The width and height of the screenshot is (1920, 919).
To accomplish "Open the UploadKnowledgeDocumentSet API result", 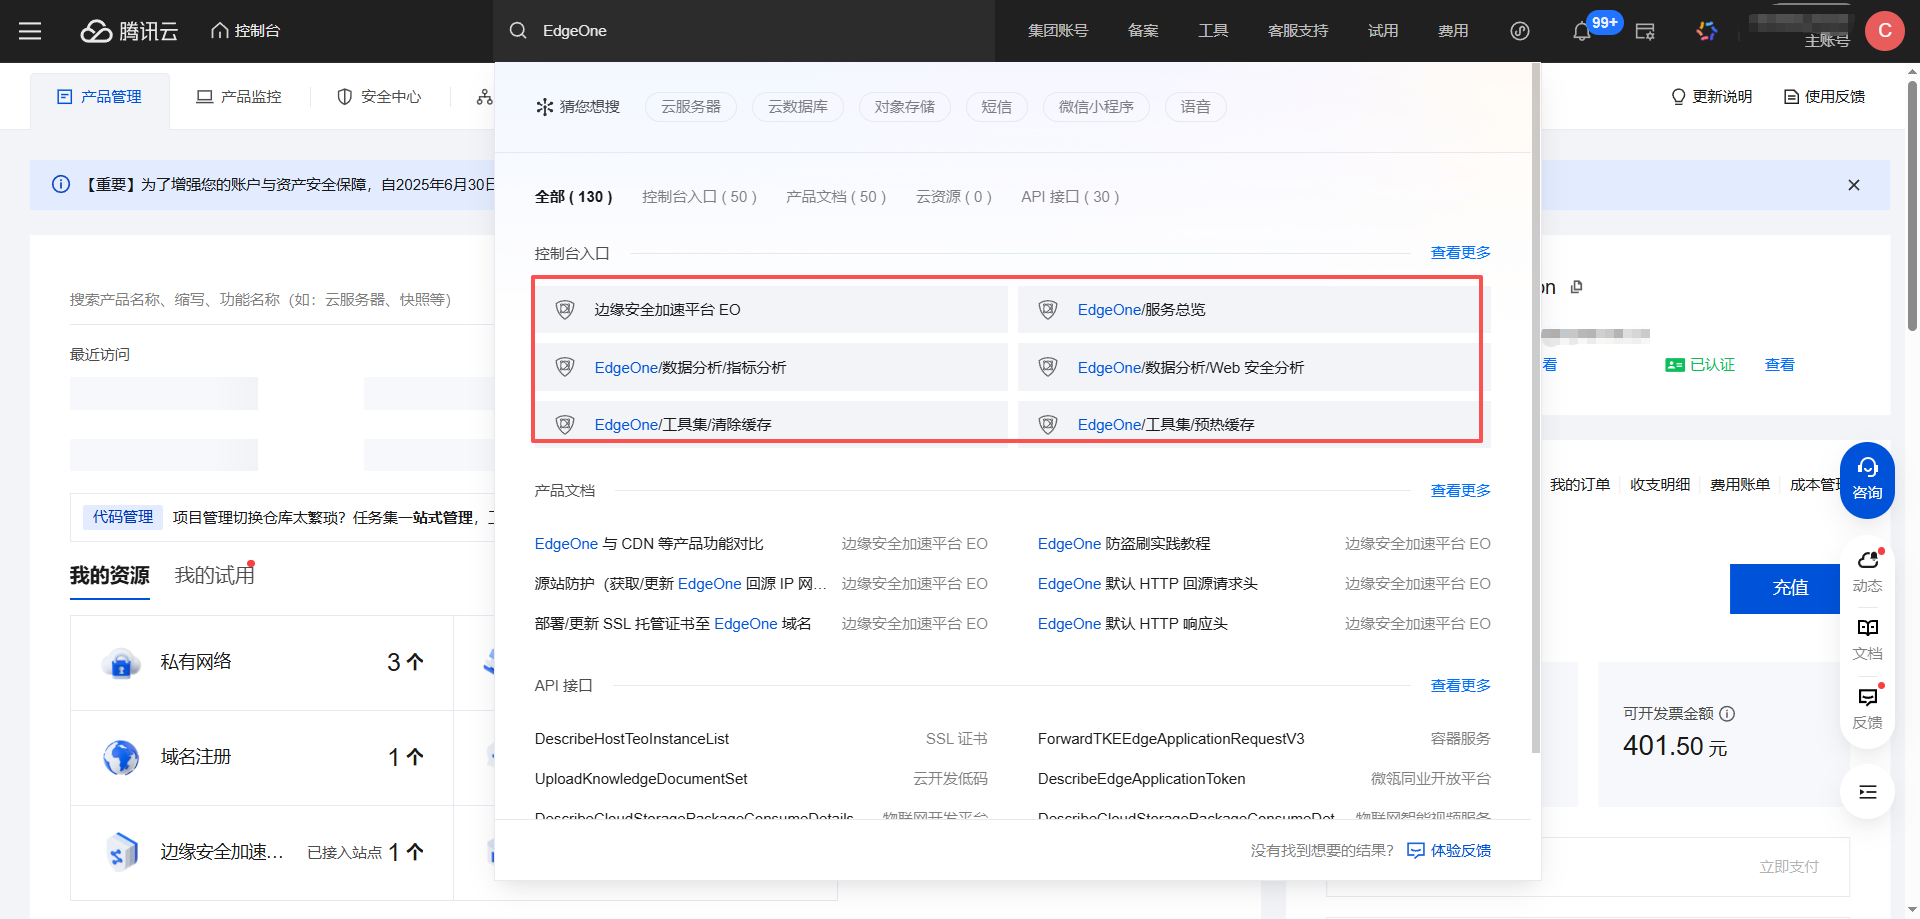I will point(641,779).
